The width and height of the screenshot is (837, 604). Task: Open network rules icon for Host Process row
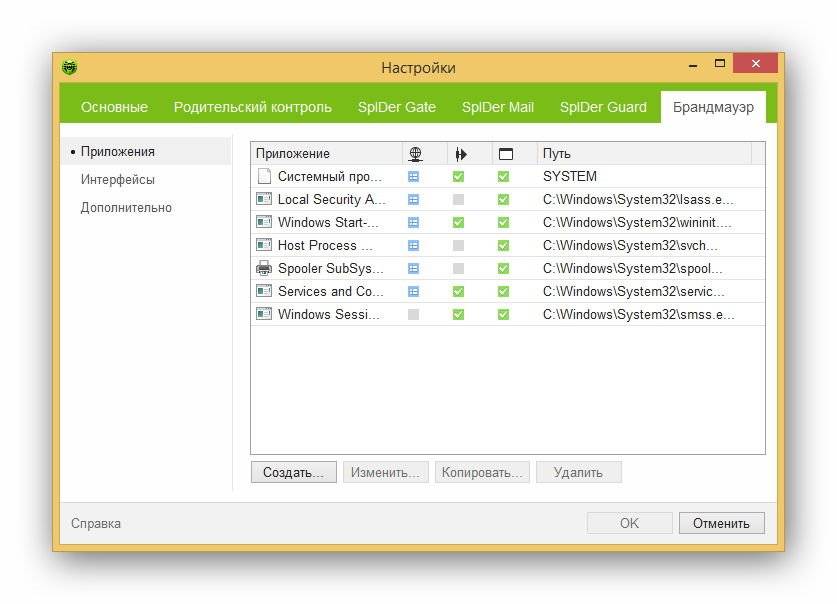pyautogui.click(x=413, y=245)
